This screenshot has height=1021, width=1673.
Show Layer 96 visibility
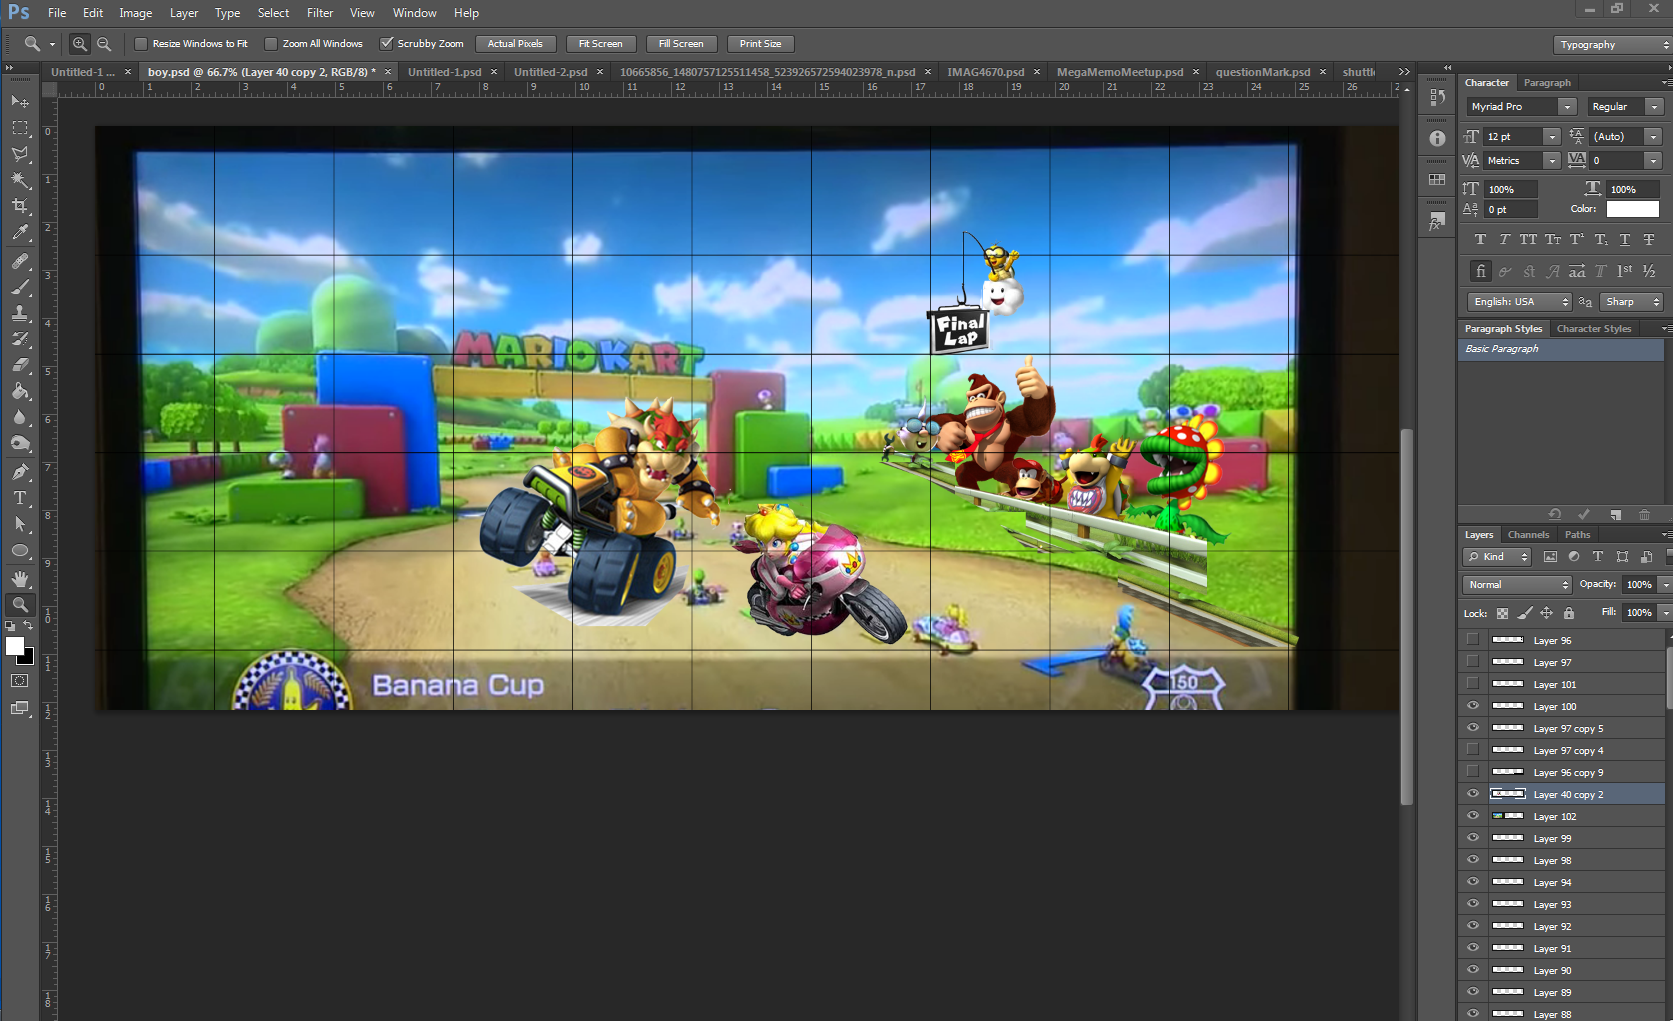[1472, 640]
